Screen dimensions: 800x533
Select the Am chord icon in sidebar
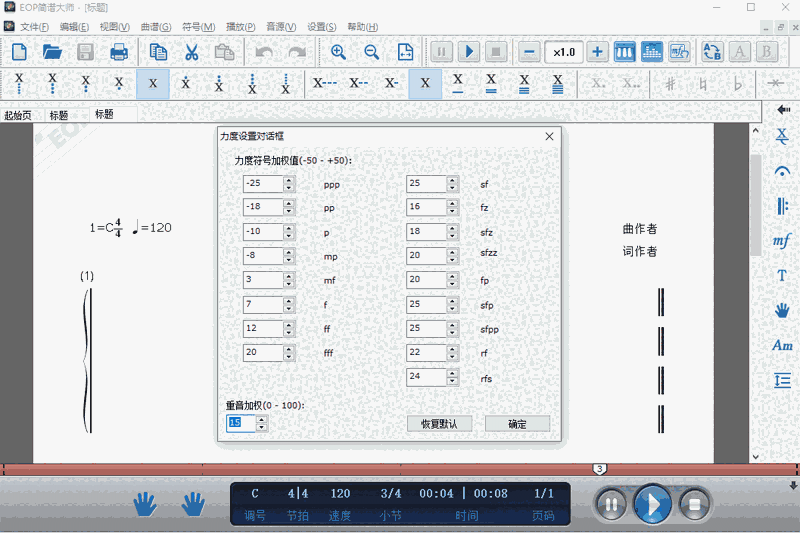782,345
